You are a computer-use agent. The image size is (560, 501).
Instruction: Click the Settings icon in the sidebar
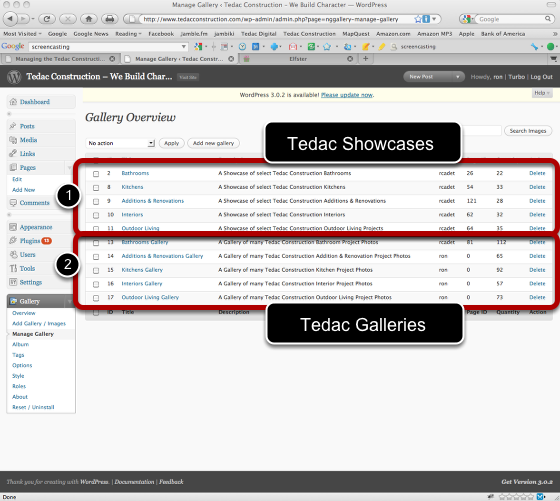pos(13,282)
